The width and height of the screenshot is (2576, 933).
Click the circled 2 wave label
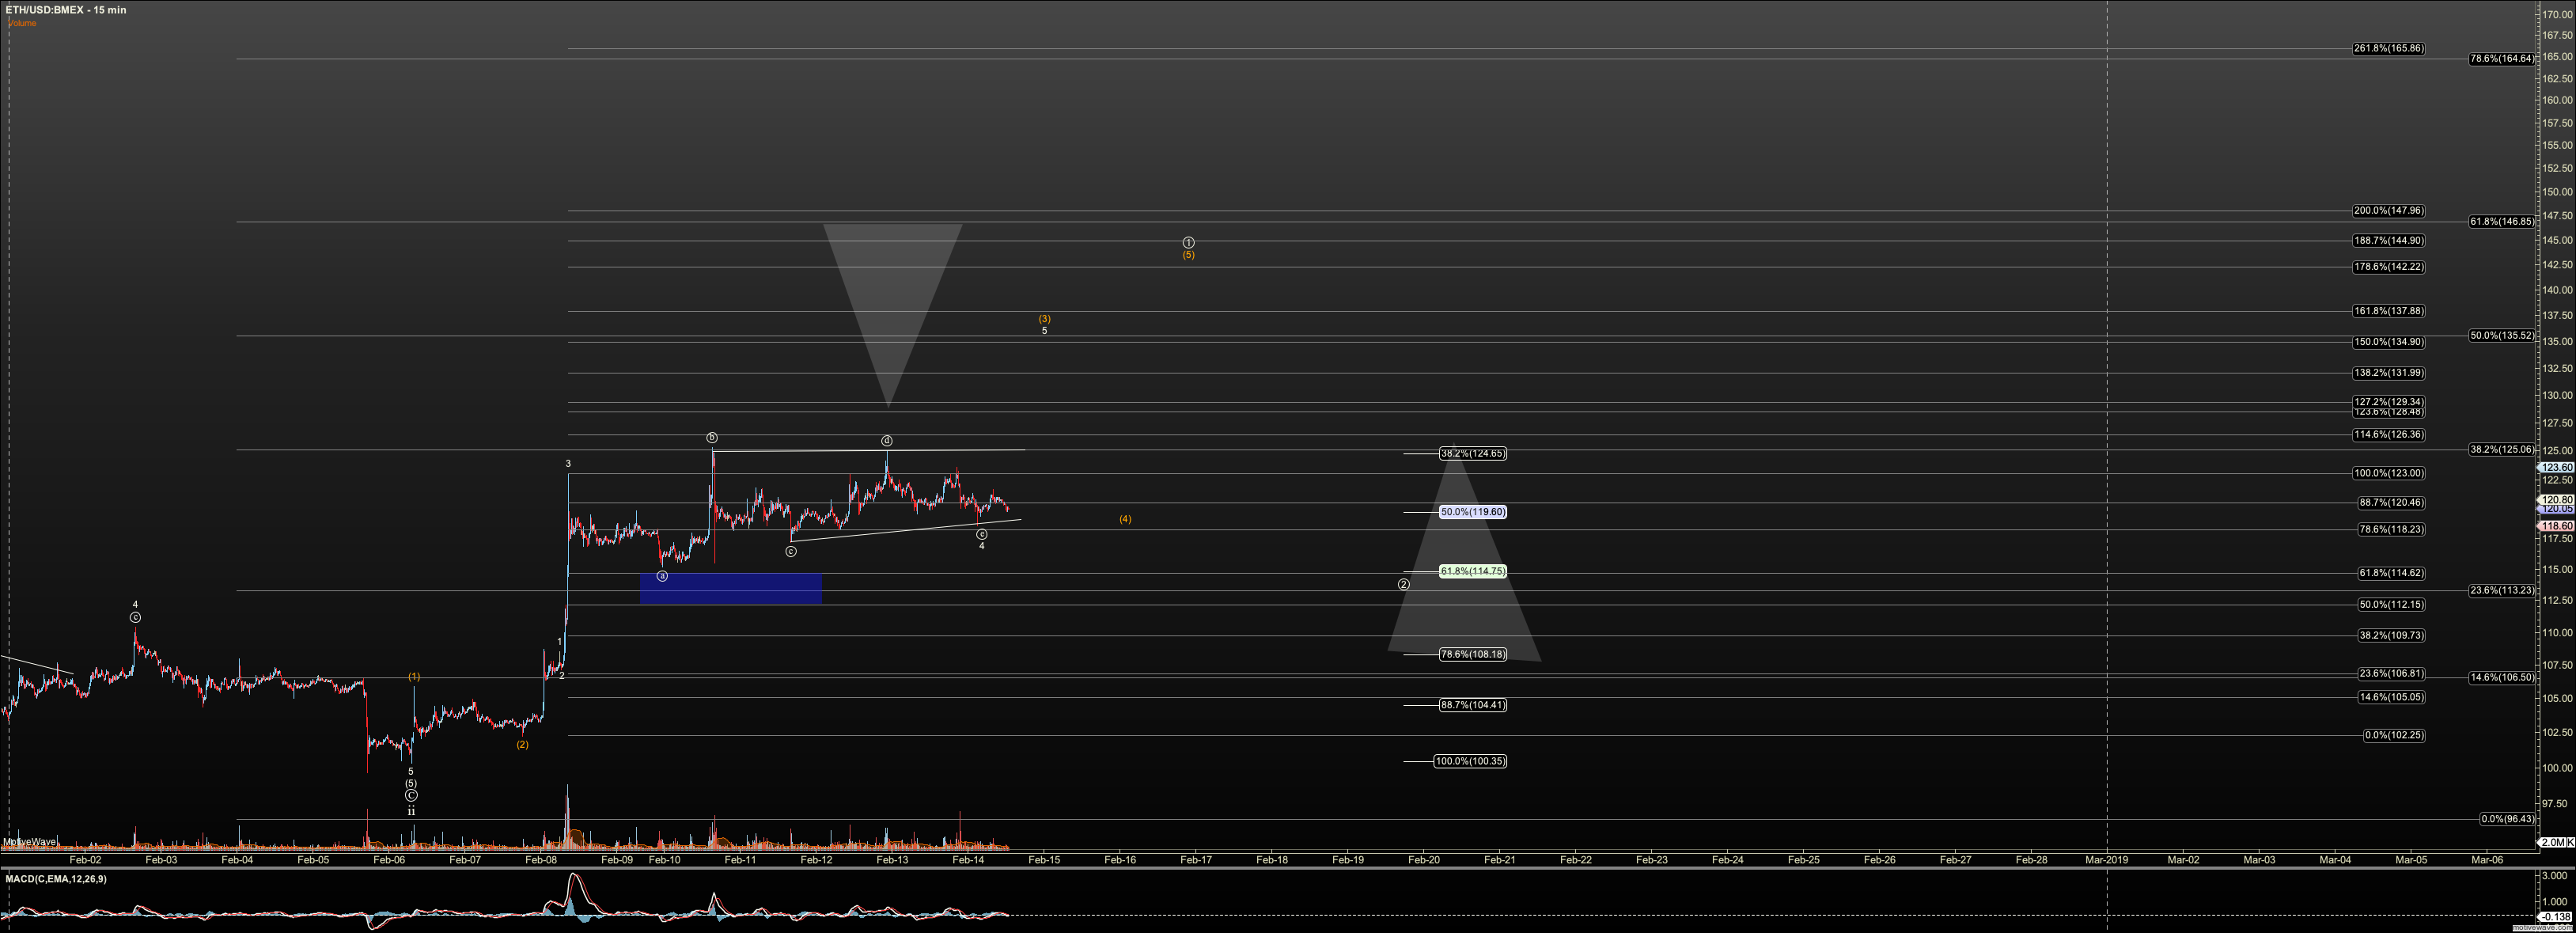[x=1404, y=584]
